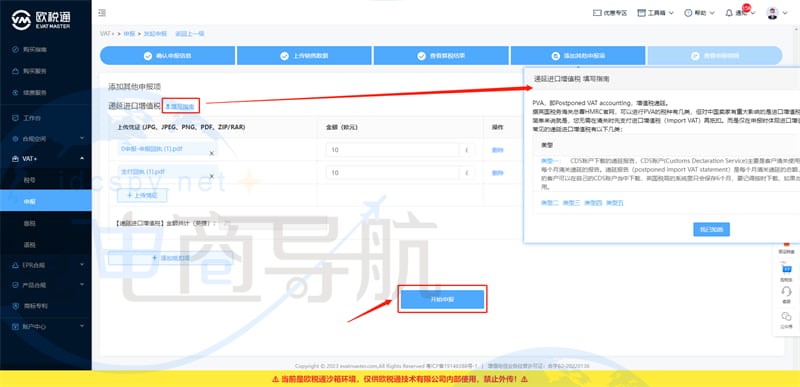Image resolution: width=800 pixels, height=387 pixels.
Task: Click the 产品合规 sidebar icon
Action: [x=15, y=285]
